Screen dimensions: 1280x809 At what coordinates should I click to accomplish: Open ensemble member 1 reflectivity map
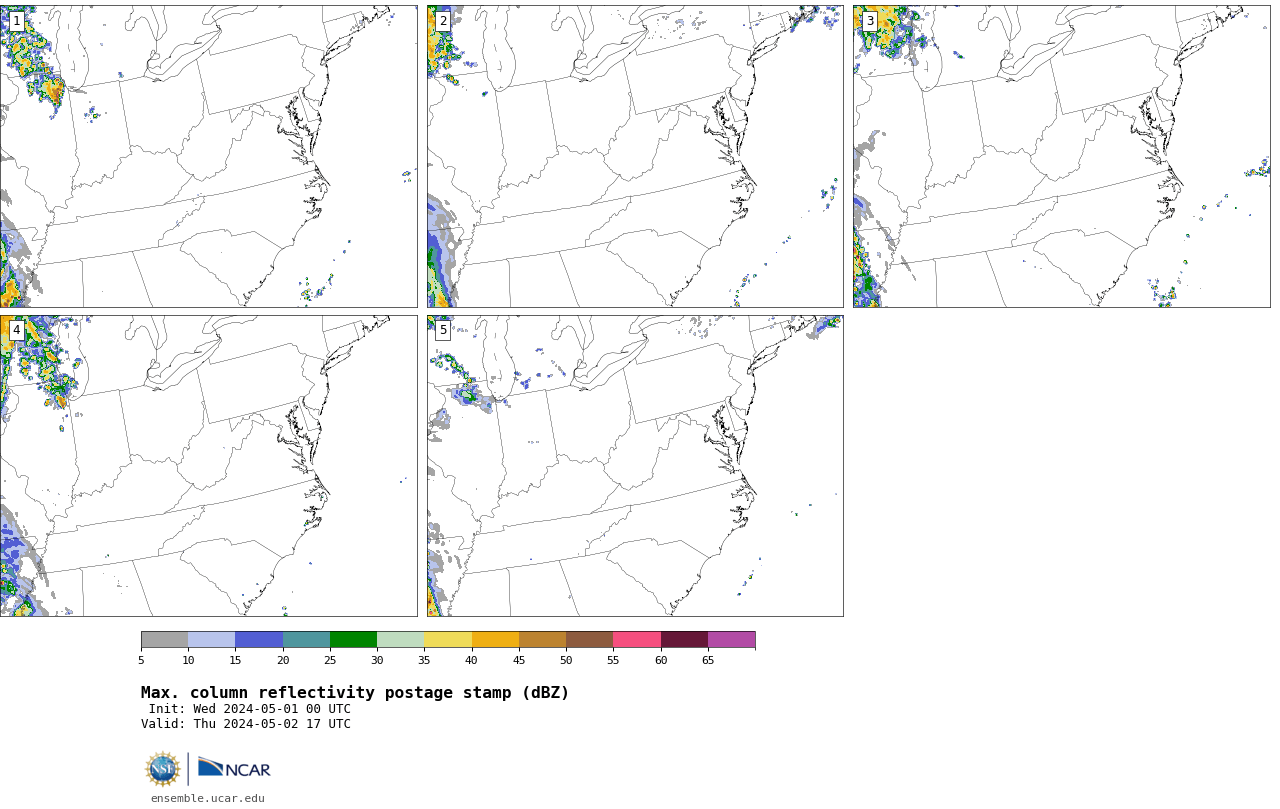coord(208,156)
